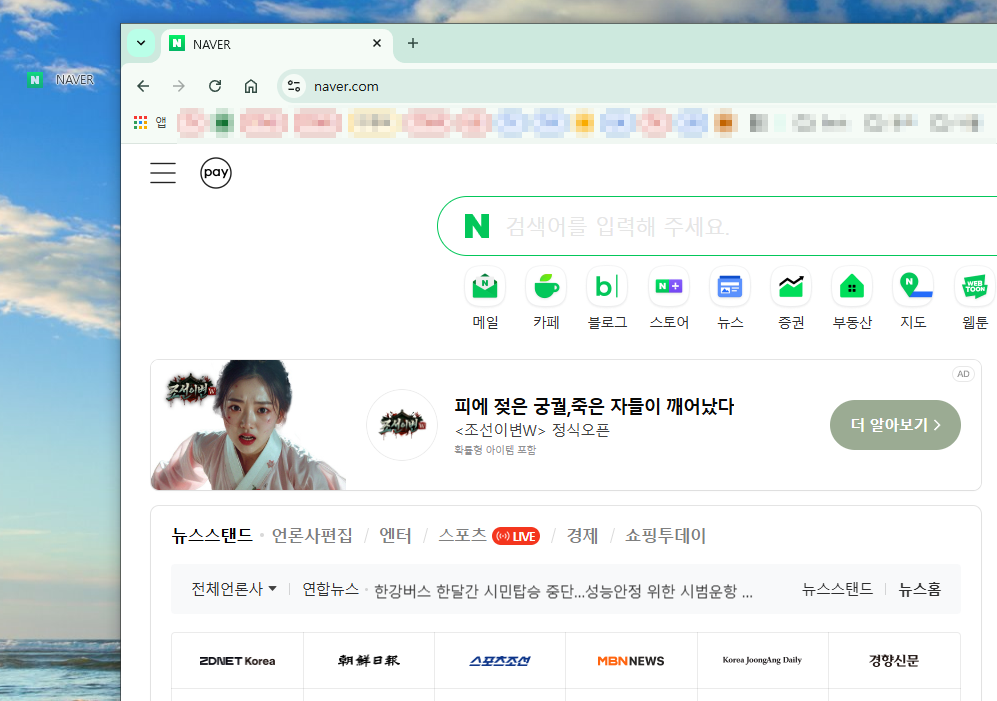Open 스포츠조선 press logo
This screenshot has height=701, width=997.
[x=500, y=661]
